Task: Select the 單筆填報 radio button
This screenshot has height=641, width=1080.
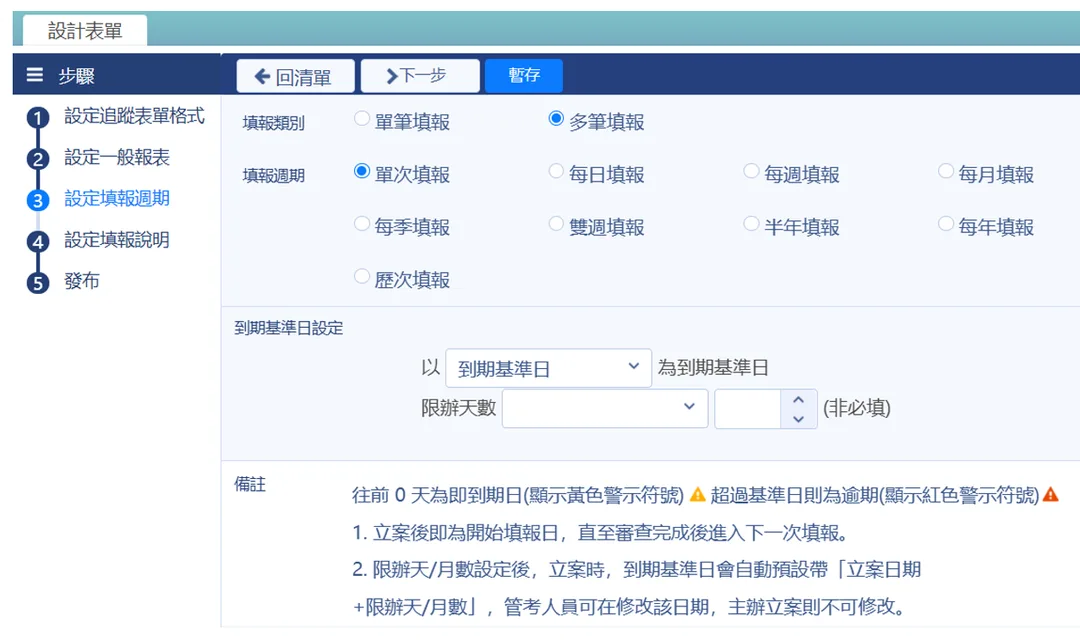Action: point(362,118)
